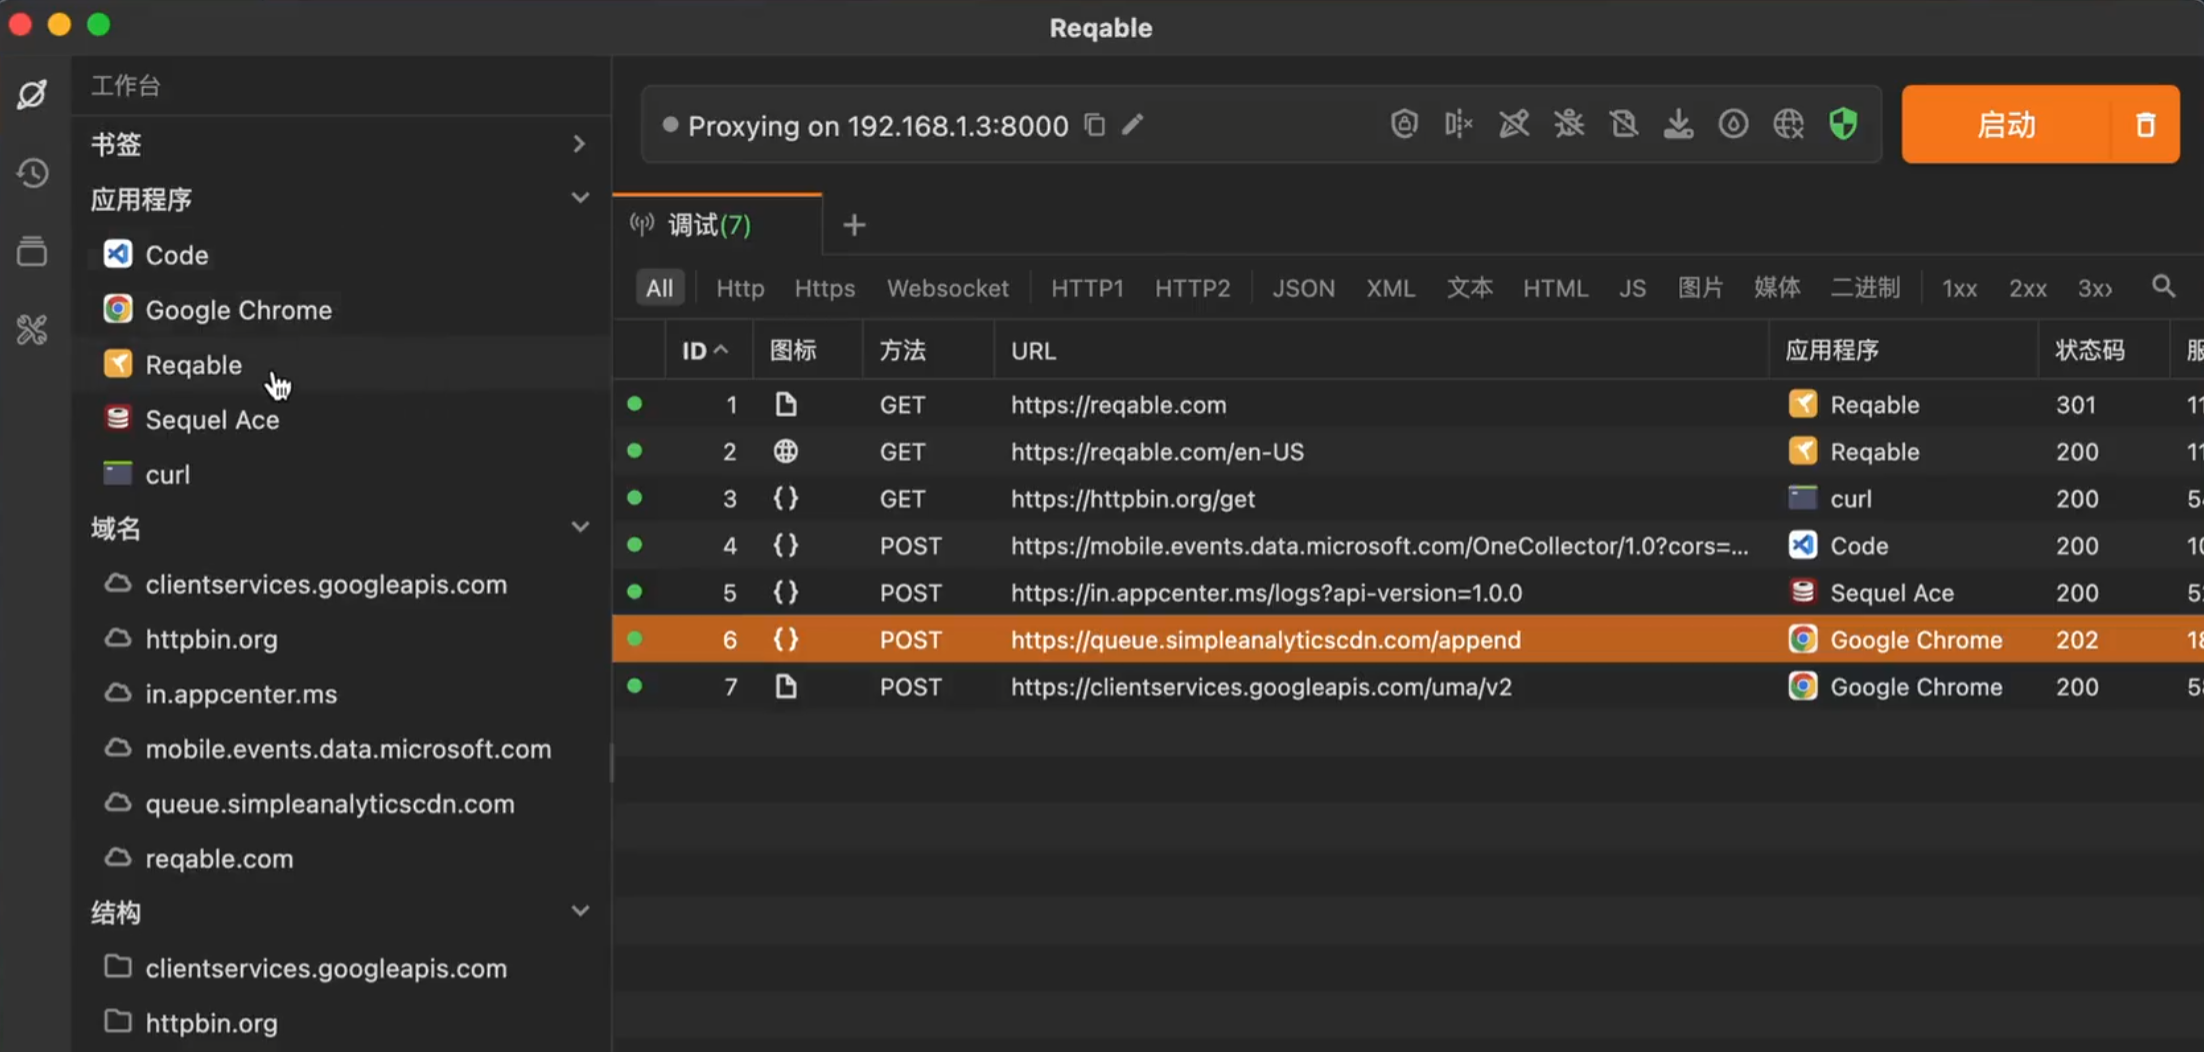
Task: Filter by Websocket protocol
Action: [x=947, y=288]
